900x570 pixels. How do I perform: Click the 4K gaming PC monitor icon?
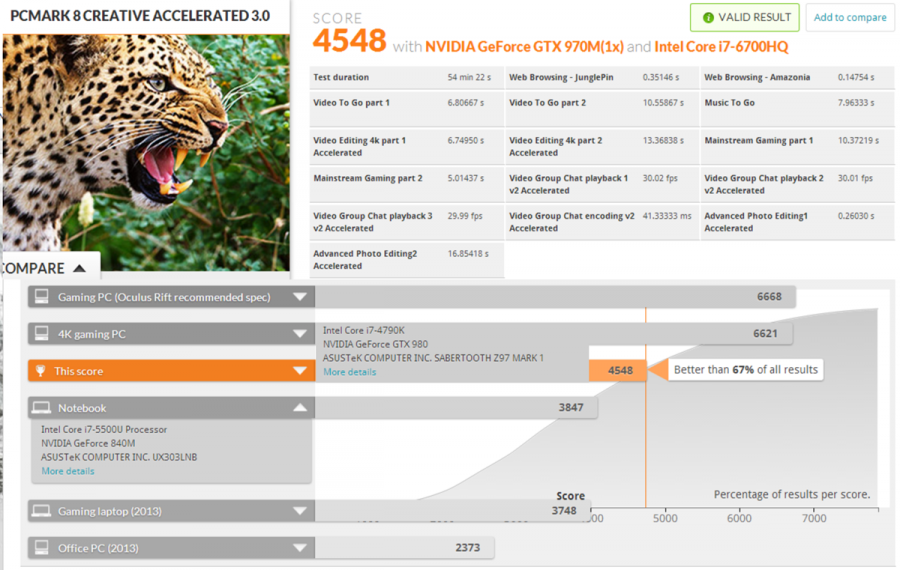point(41,334)
